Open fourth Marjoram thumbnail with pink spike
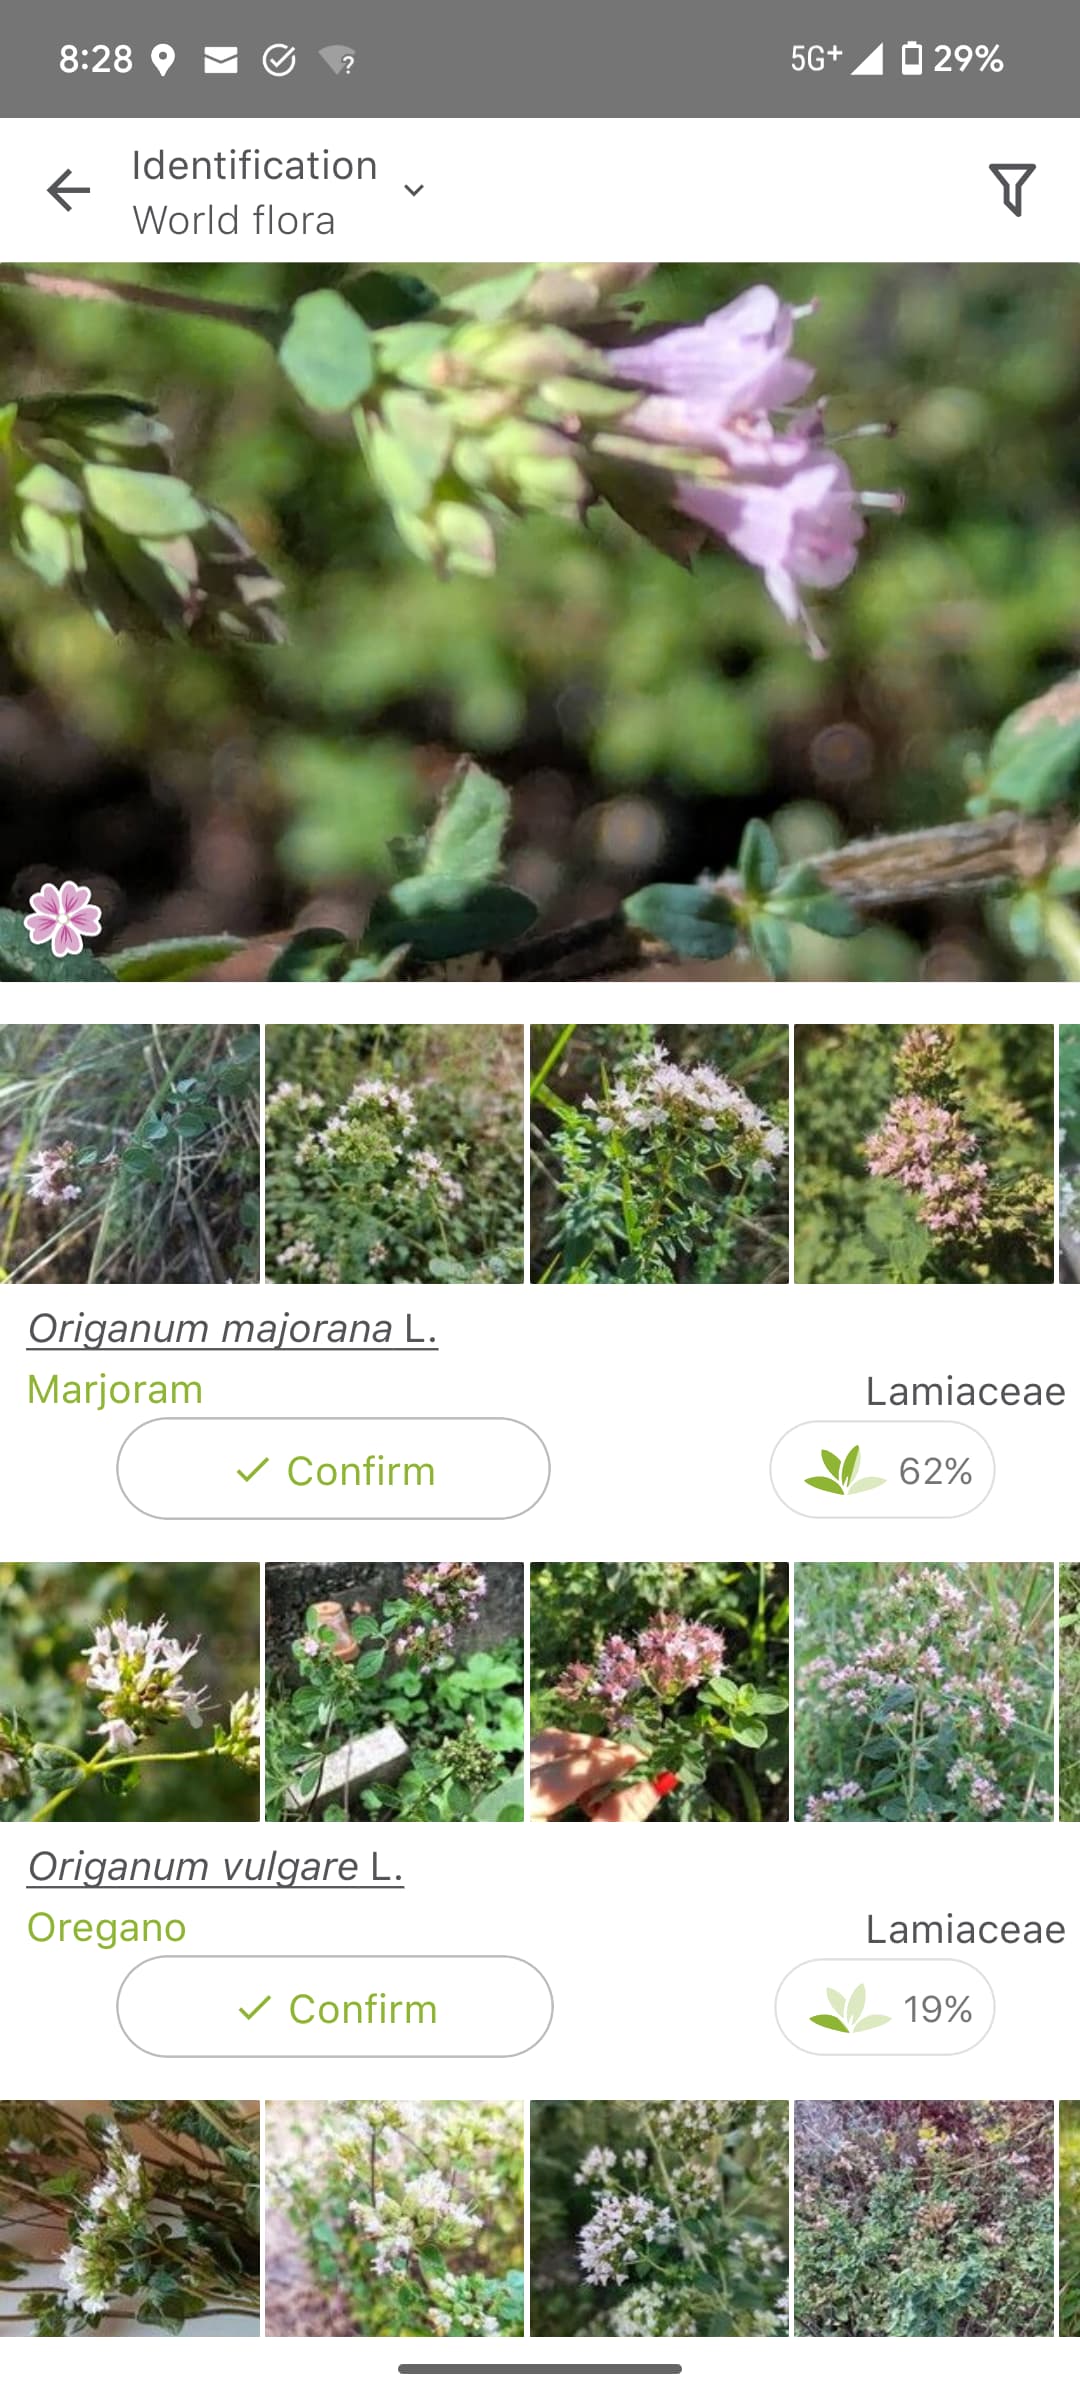The image size is (1080, 2400). (924, 1154)
